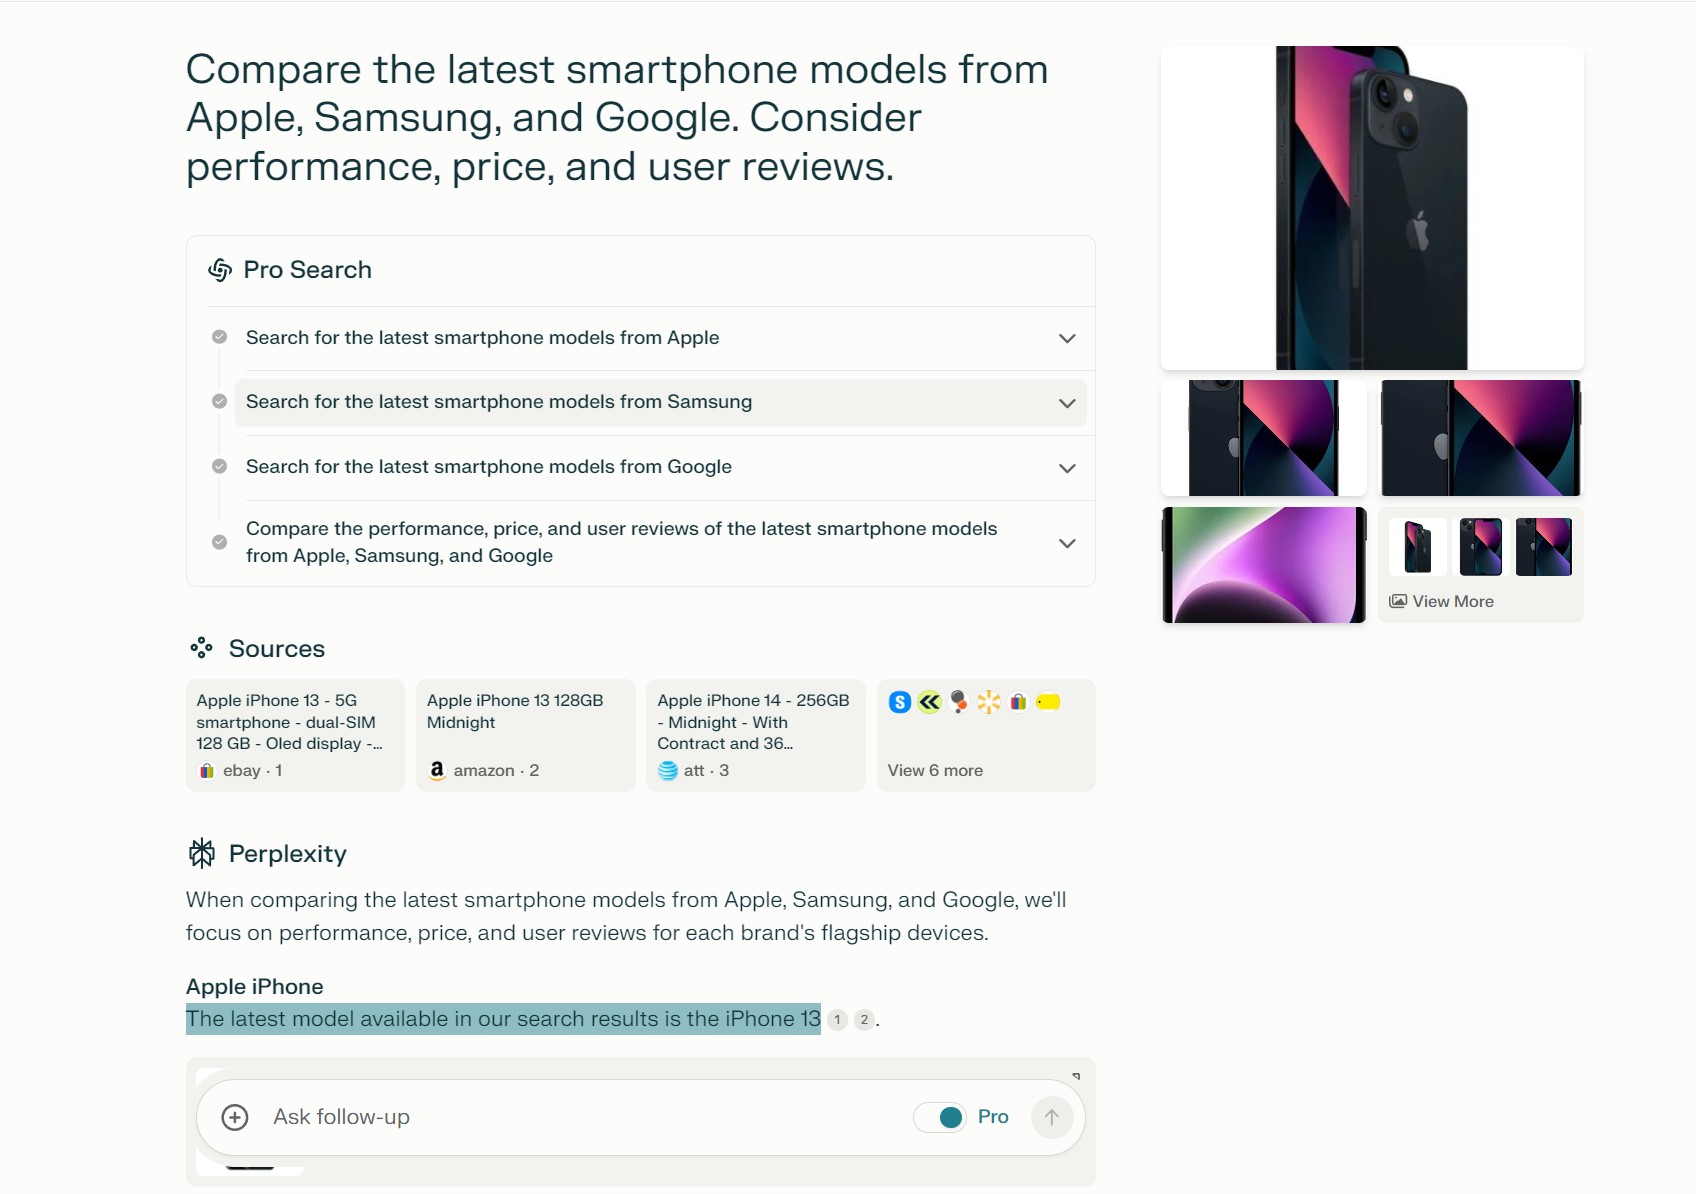
Task: Click the Sources dots icon
Action: pos(201,648)
